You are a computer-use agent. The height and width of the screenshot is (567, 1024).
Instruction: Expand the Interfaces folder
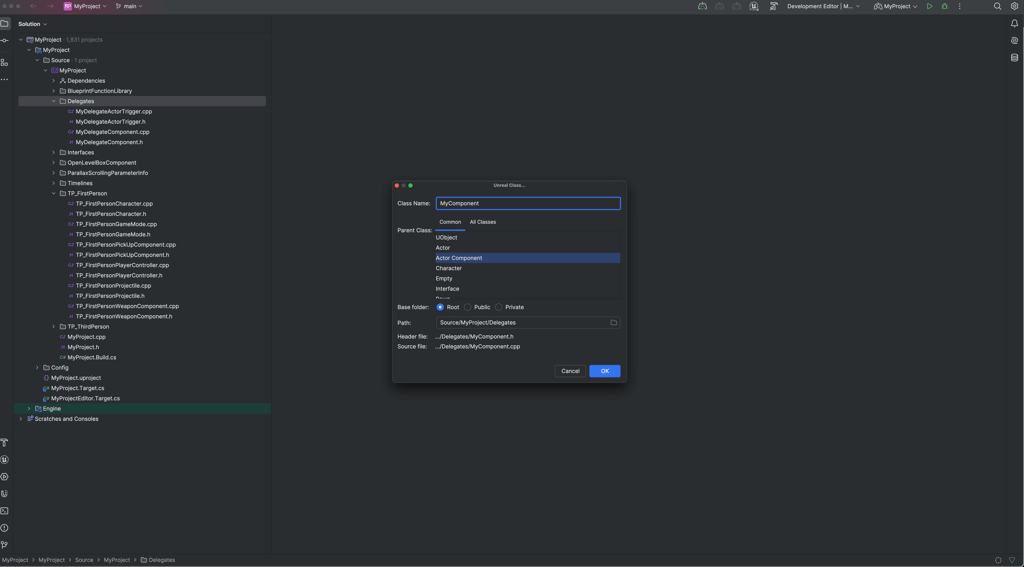click(54, 152)
